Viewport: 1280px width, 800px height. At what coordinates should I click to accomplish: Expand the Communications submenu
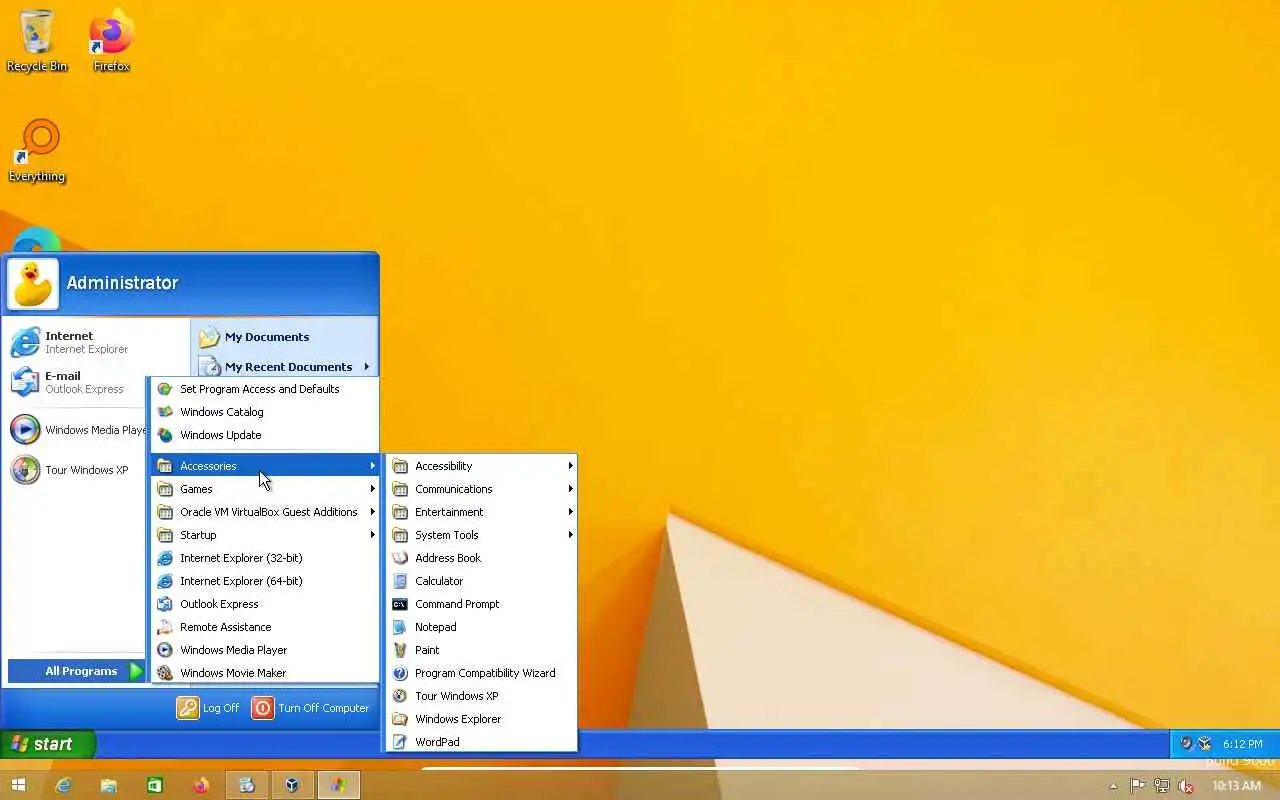tap(482, 489)
